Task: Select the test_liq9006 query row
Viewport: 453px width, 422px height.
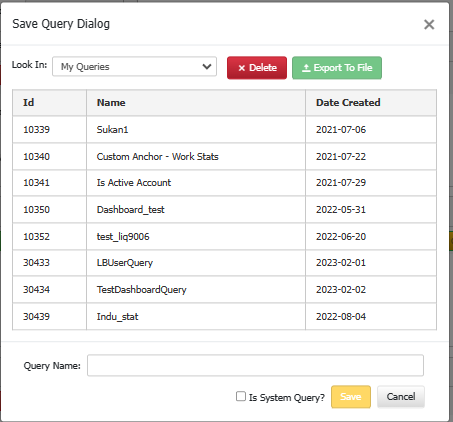Action: point(224,236)
